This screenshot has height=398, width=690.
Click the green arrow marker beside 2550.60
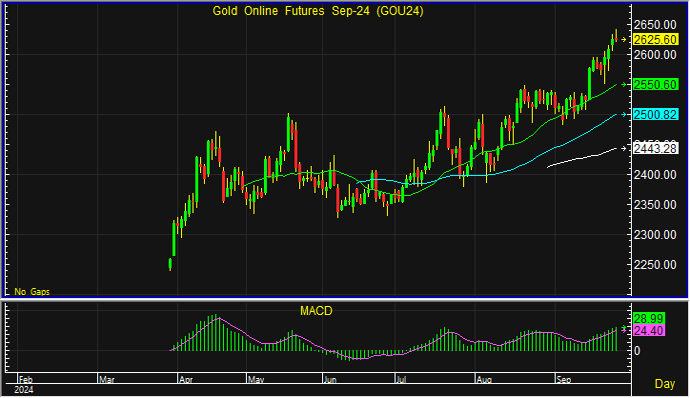pos(623,85)
